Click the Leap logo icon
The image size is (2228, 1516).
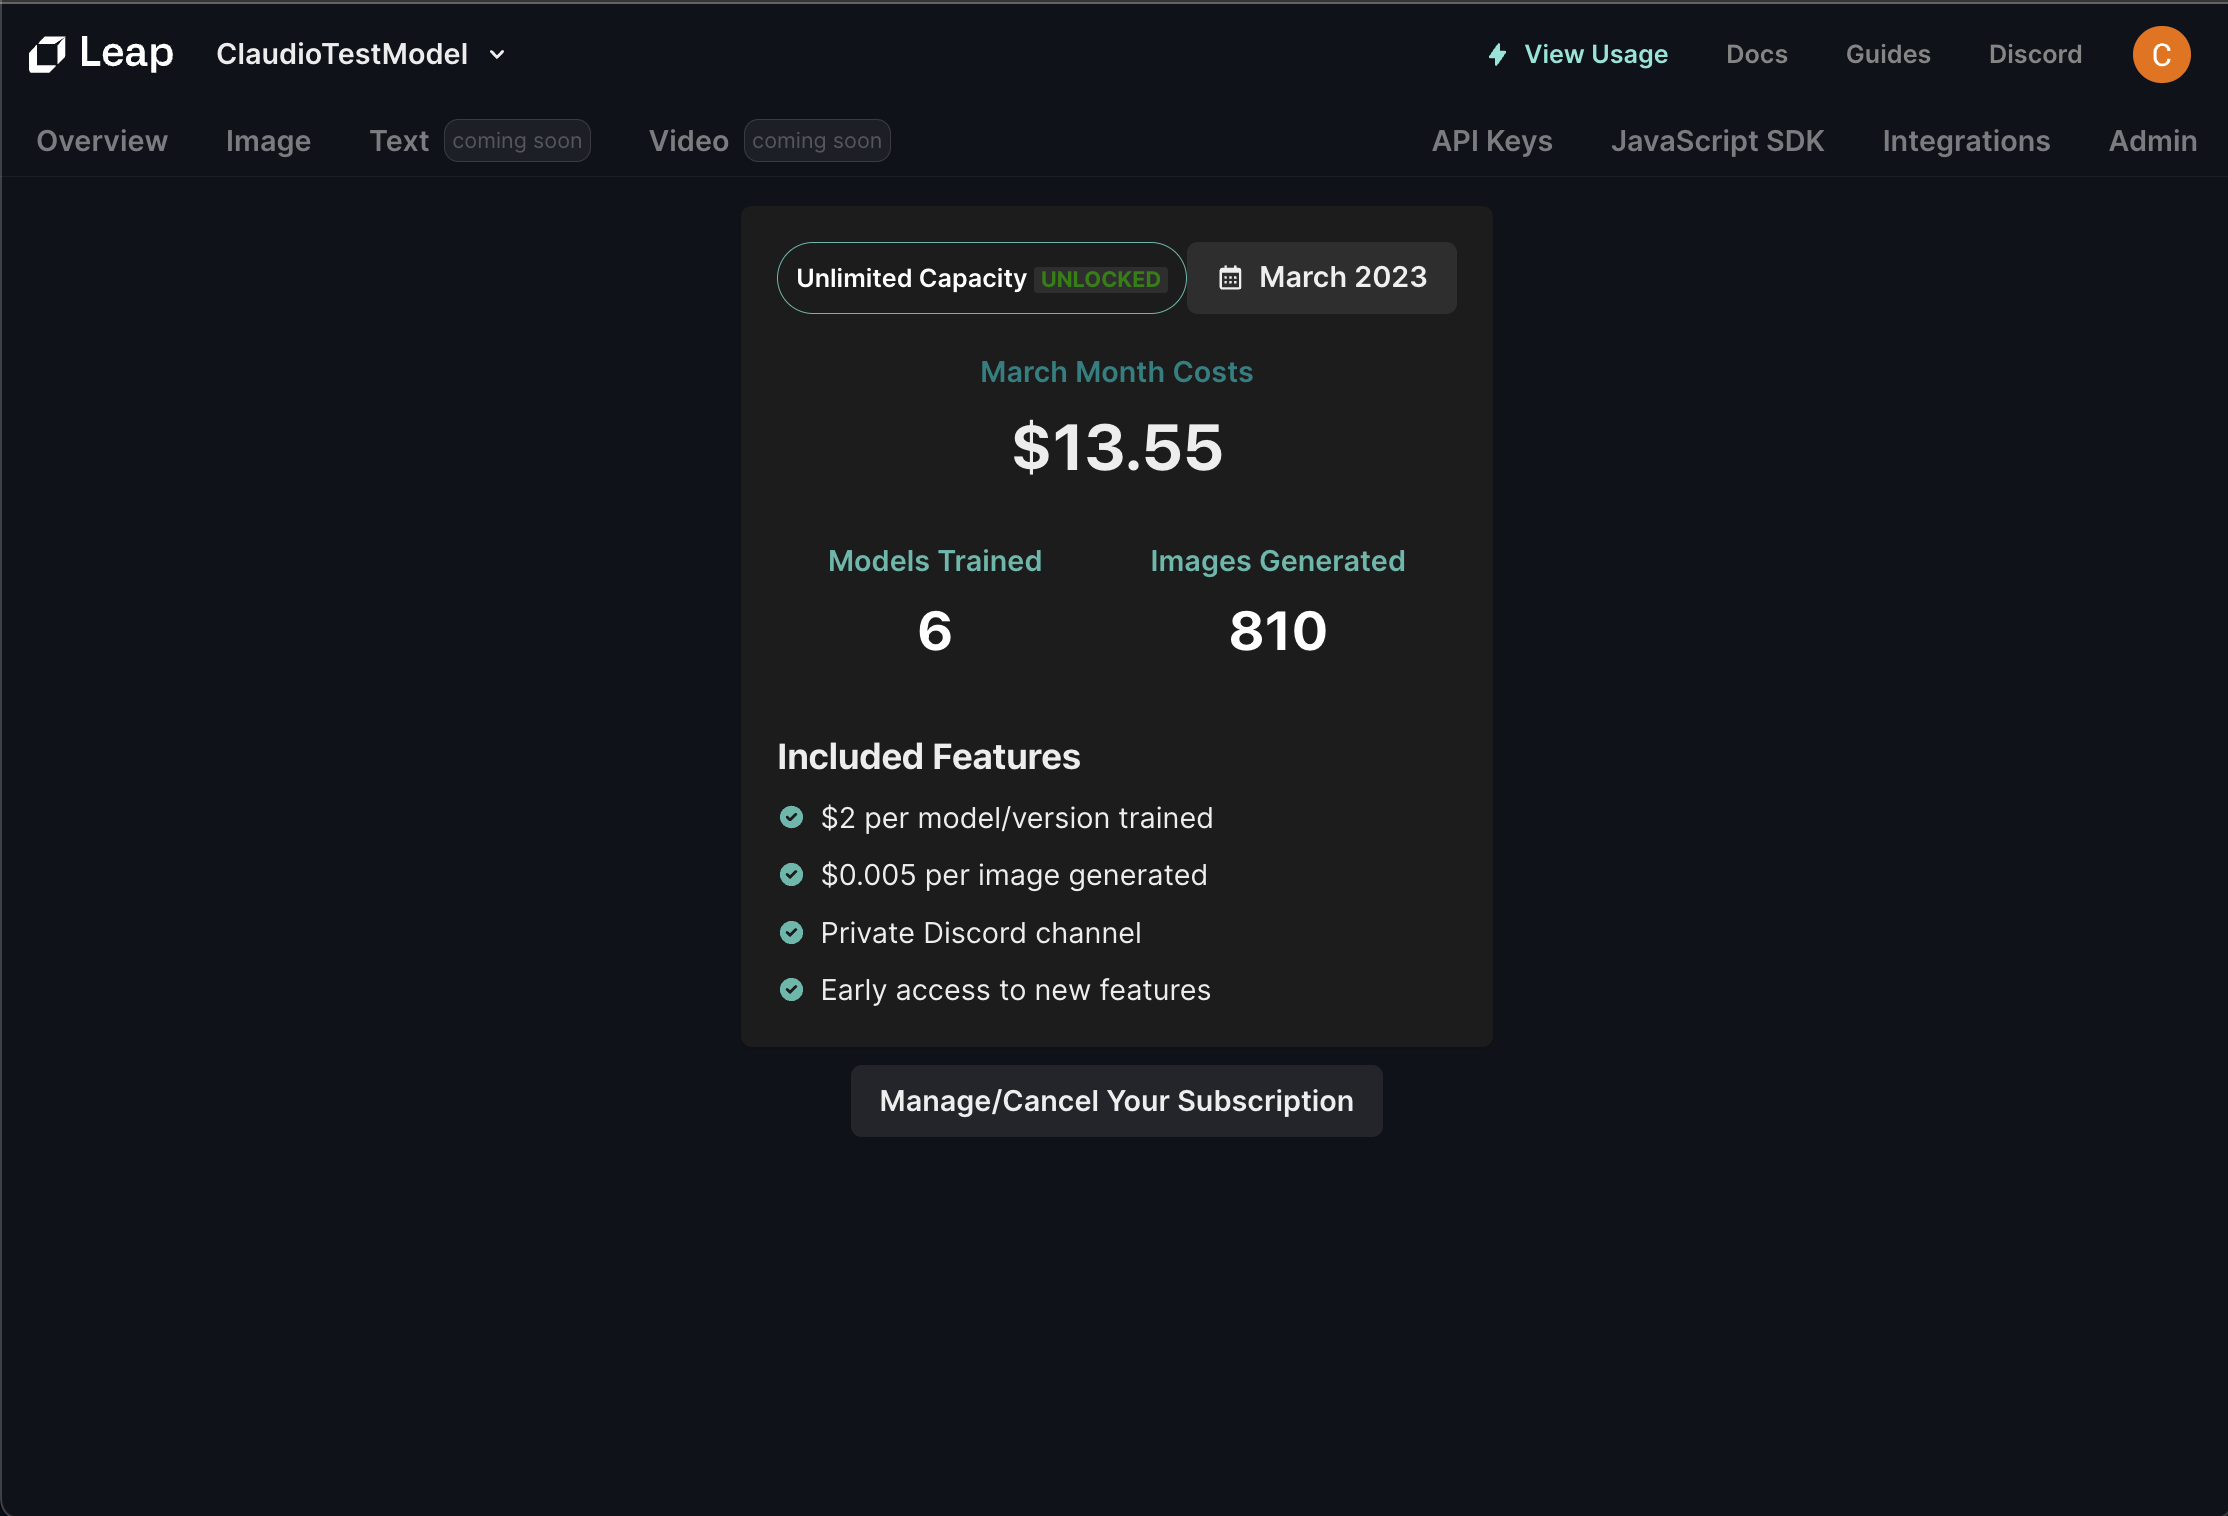coord(47,54)
